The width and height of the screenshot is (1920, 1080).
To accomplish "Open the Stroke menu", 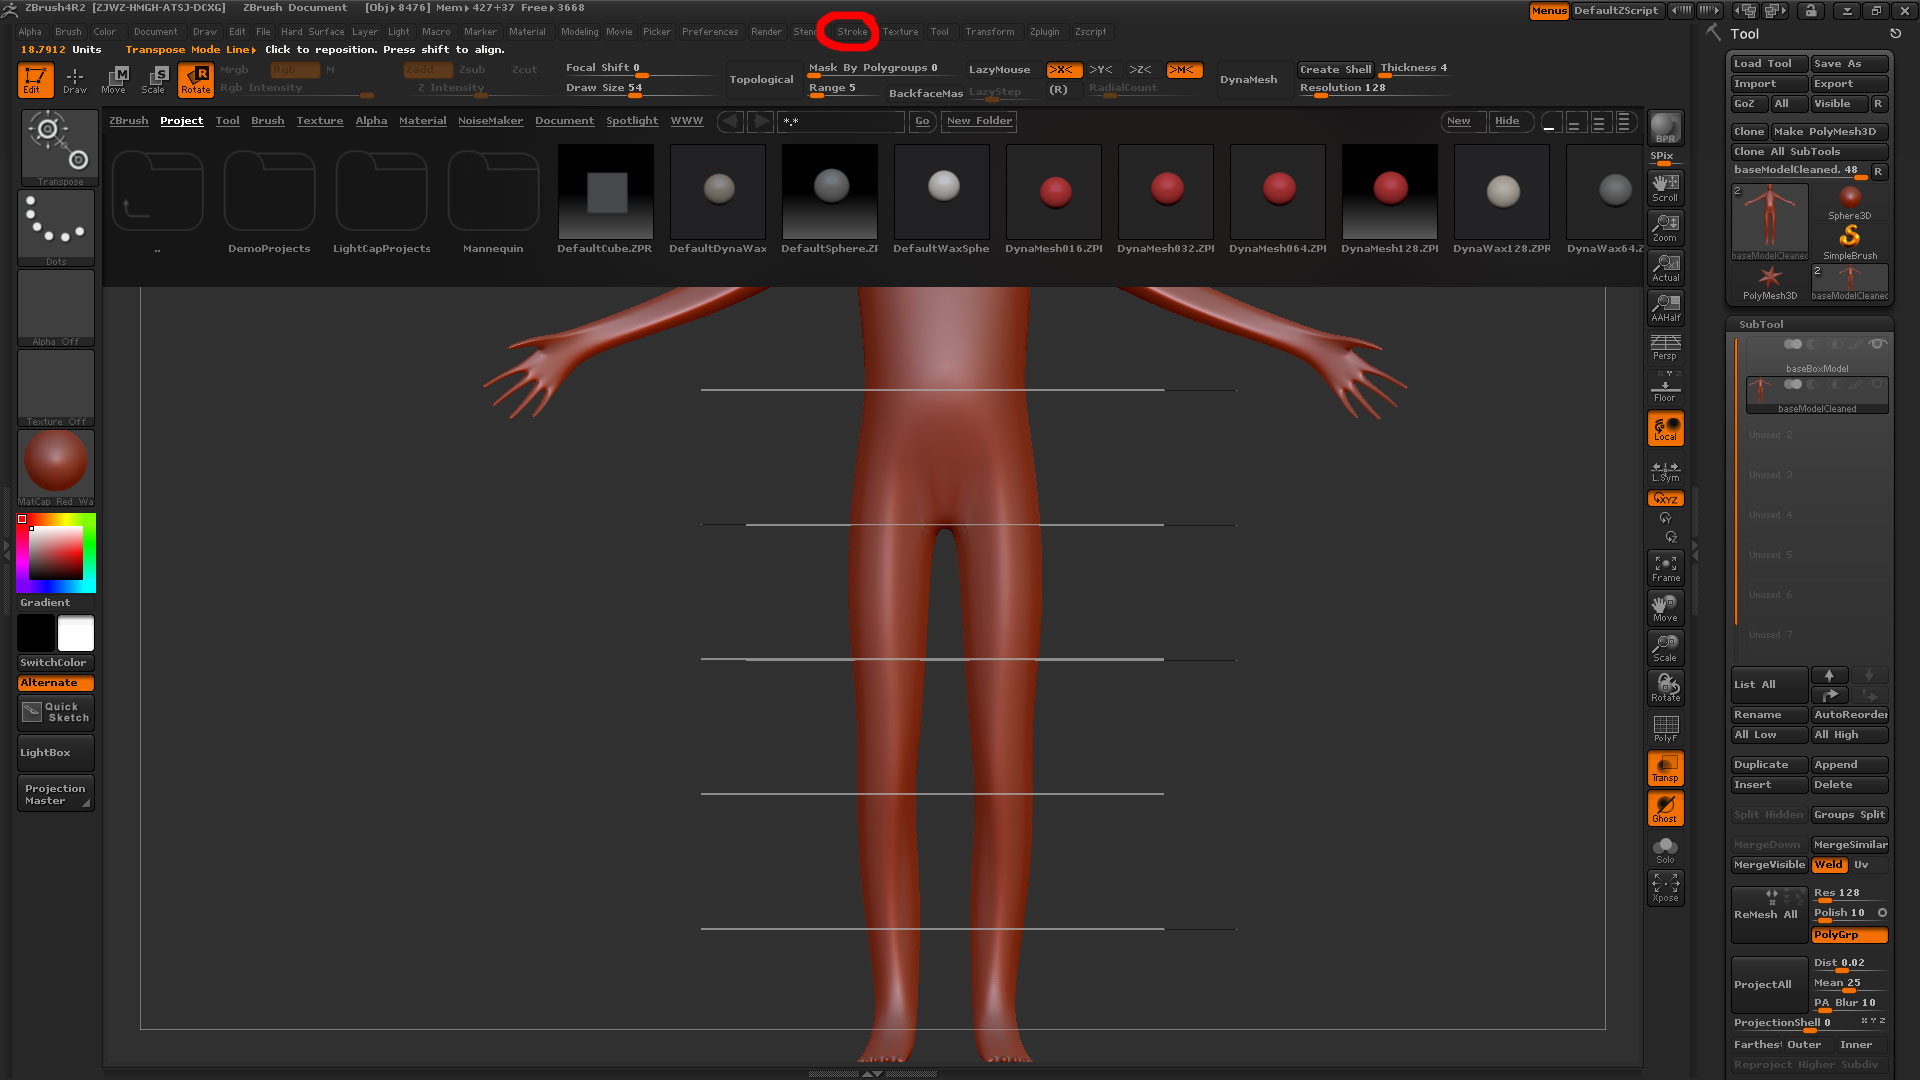I will coord(852,32).
